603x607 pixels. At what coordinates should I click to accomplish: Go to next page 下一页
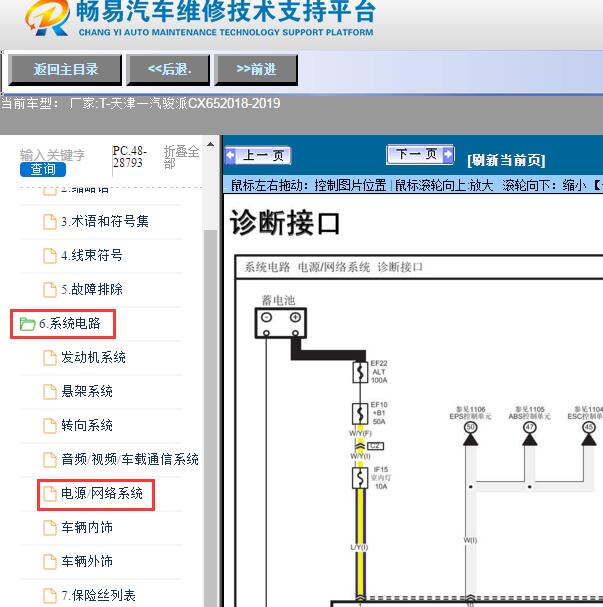(x=420, y=154)
